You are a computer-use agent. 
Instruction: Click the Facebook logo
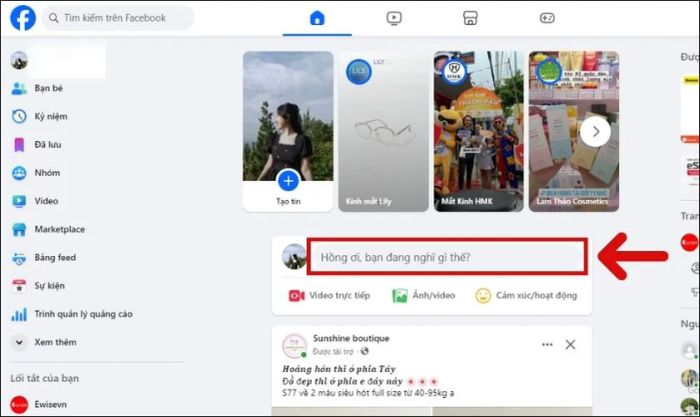click(23, 18)
